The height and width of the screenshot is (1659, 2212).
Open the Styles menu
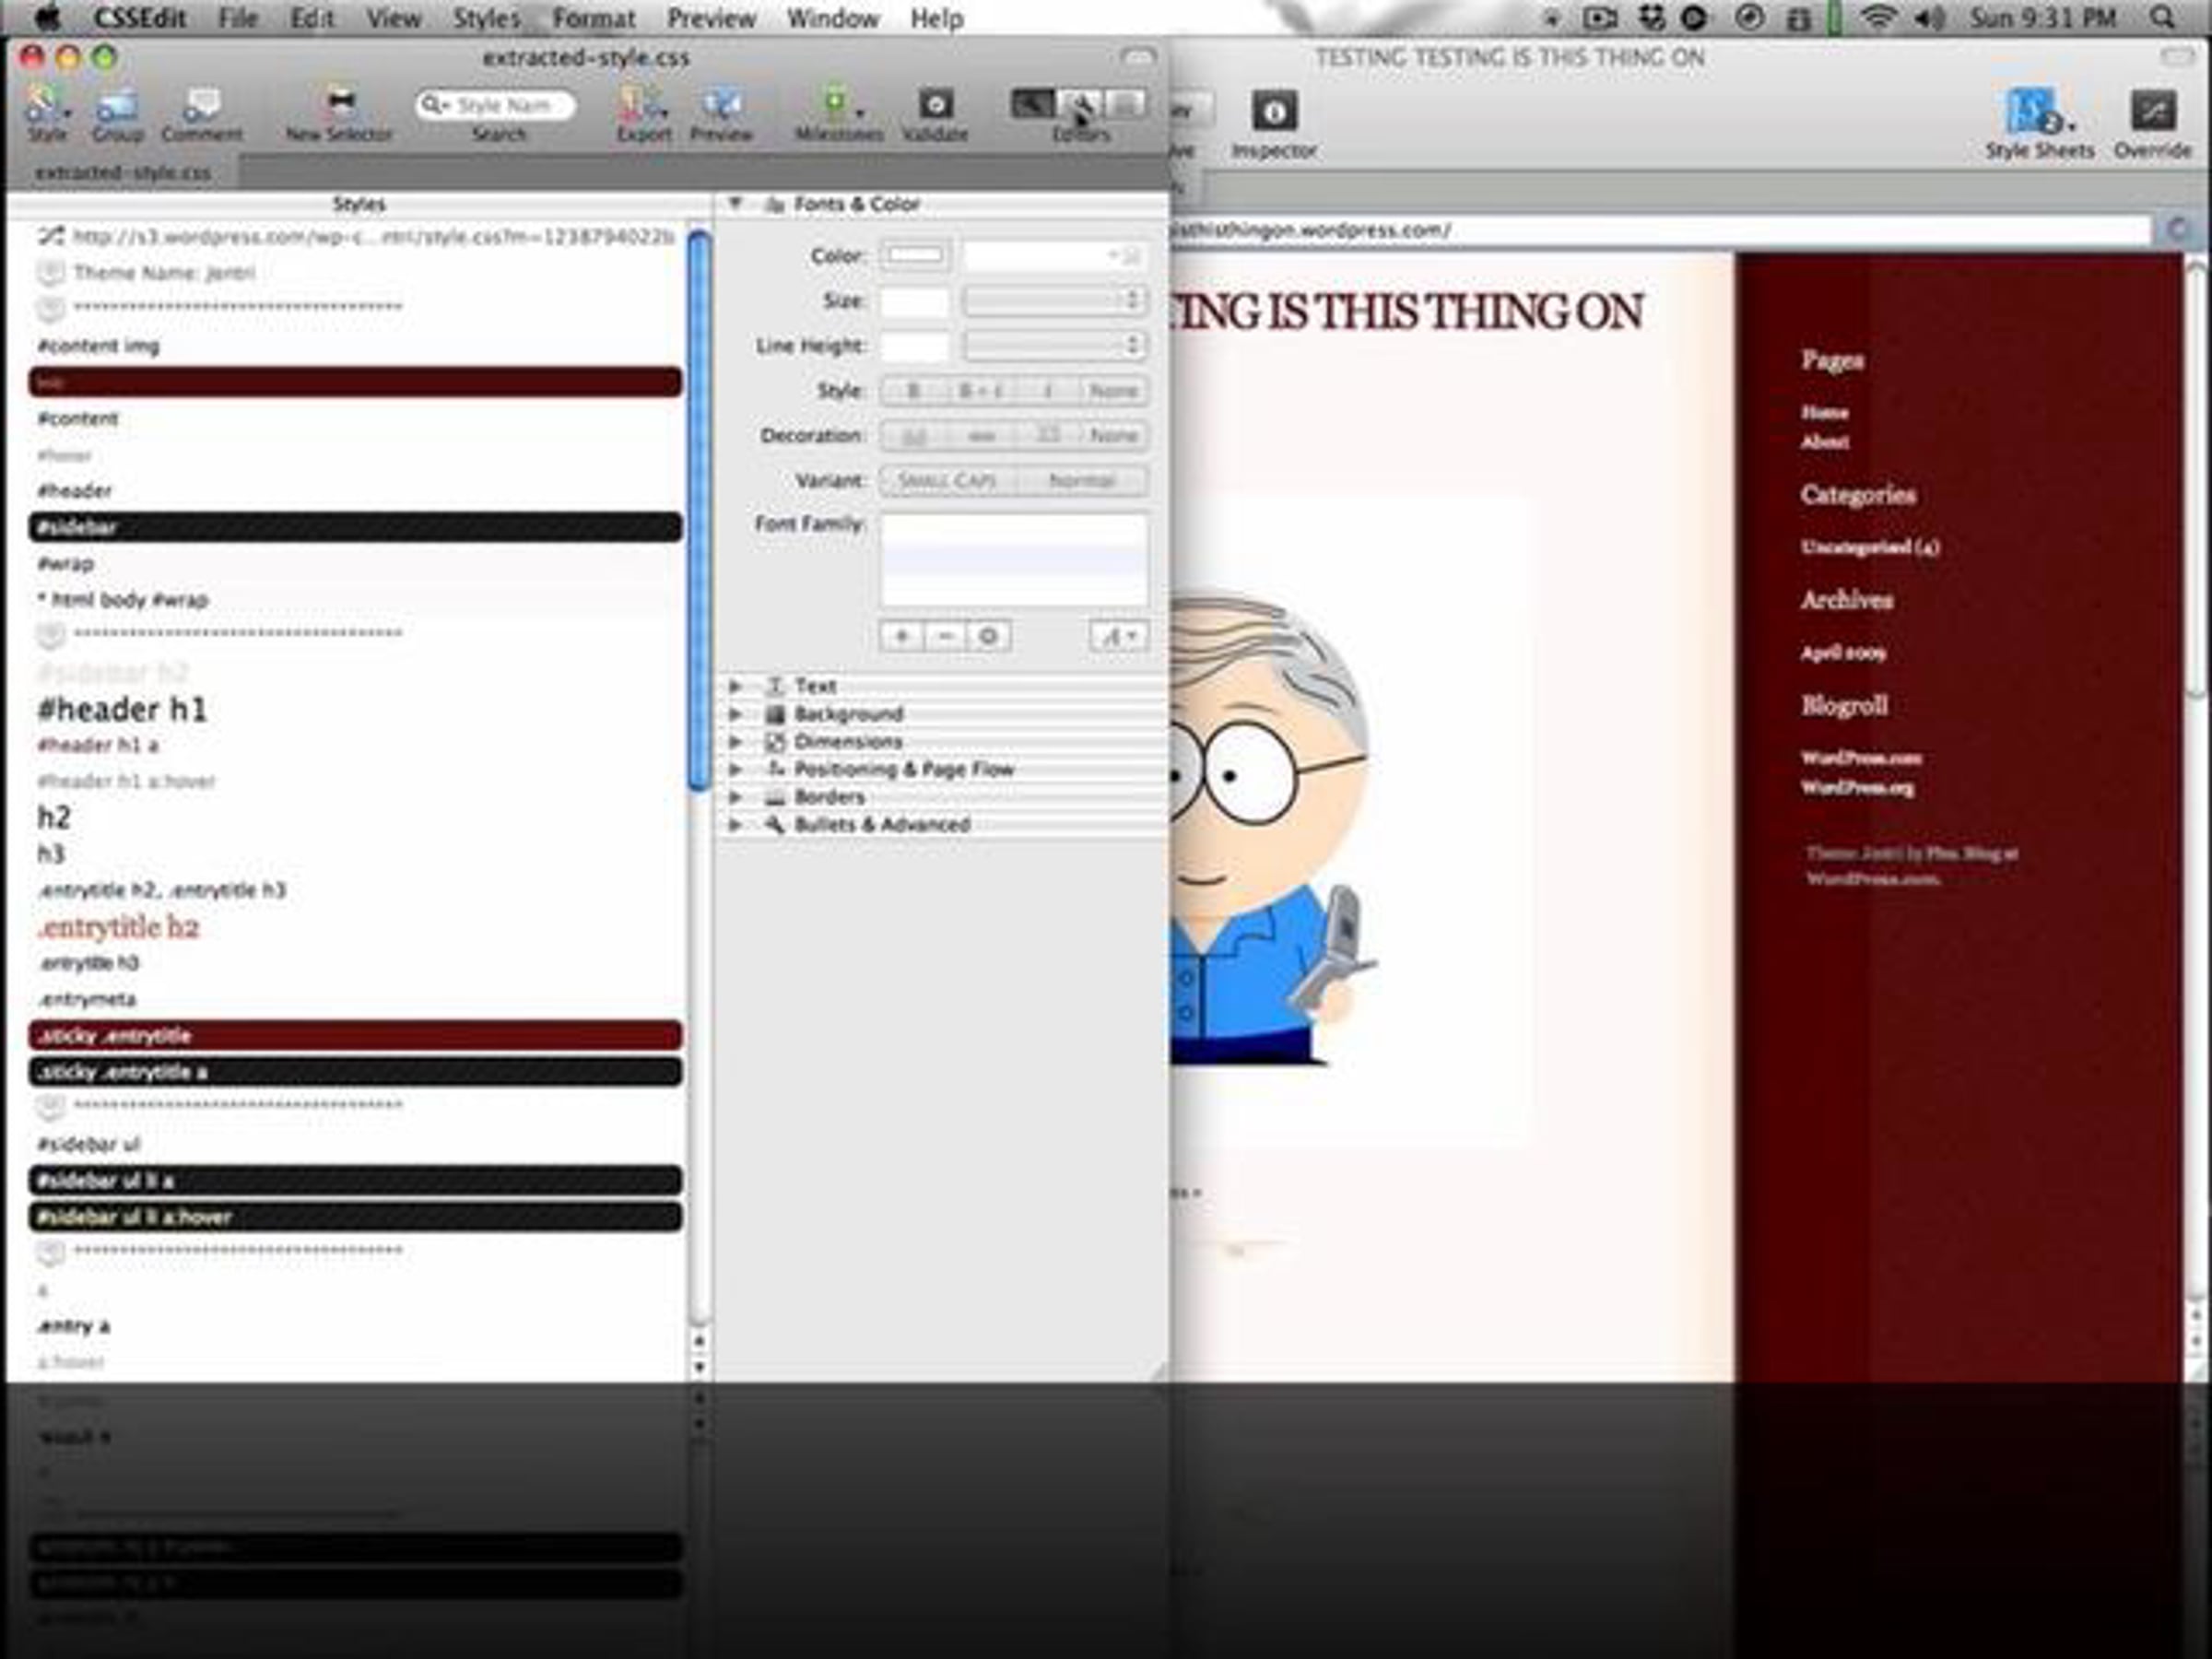[486, 18]
